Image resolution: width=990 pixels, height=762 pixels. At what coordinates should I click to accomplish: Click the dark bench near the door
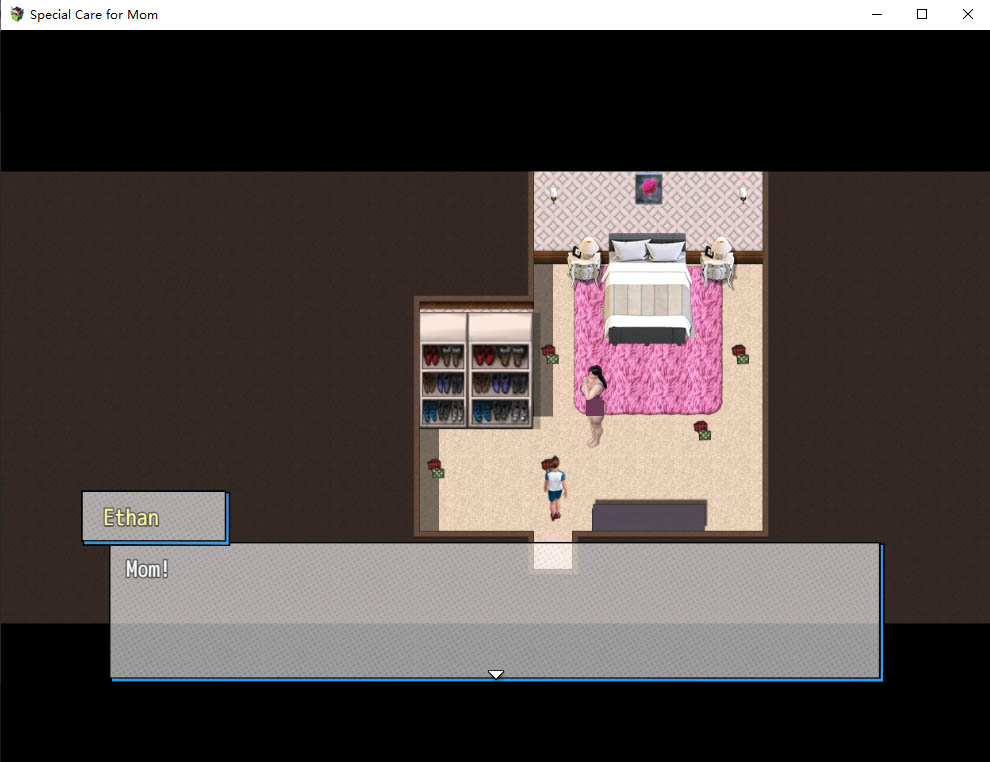649,515
